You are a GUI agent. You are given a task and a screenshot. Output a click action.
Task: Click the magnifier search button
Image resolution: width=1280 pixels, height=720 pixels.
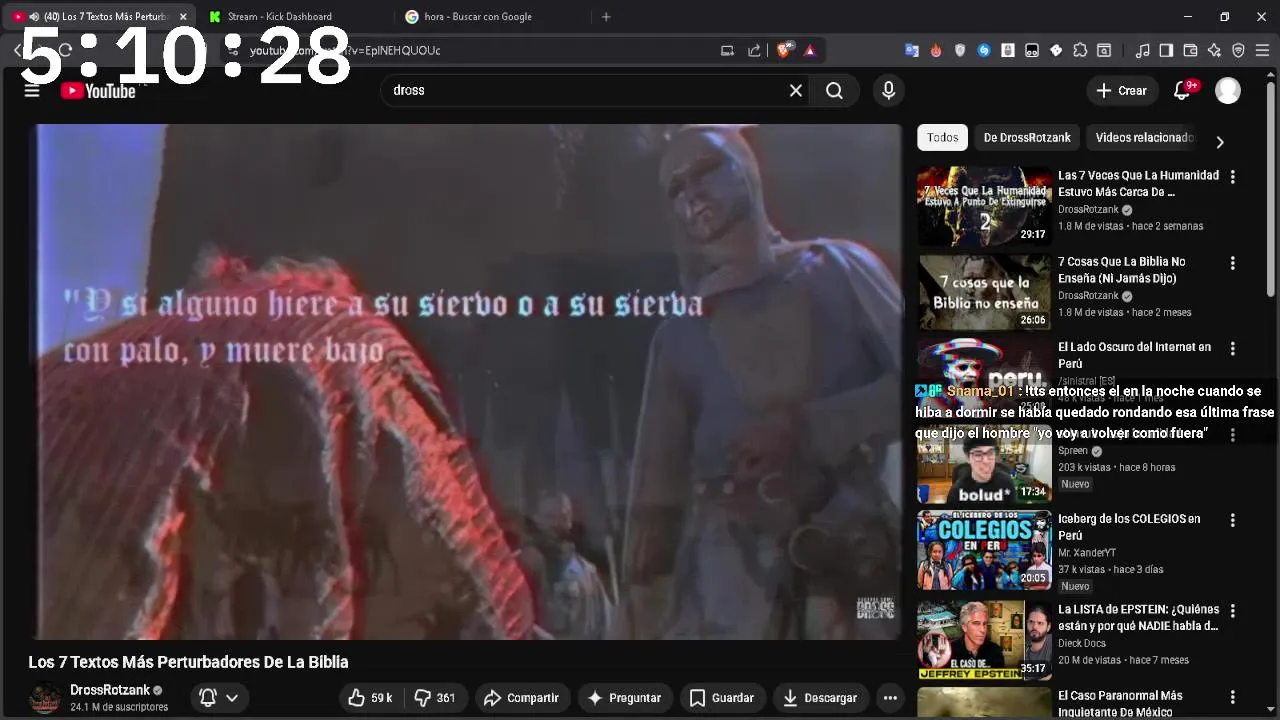click(x=835, y=91)
